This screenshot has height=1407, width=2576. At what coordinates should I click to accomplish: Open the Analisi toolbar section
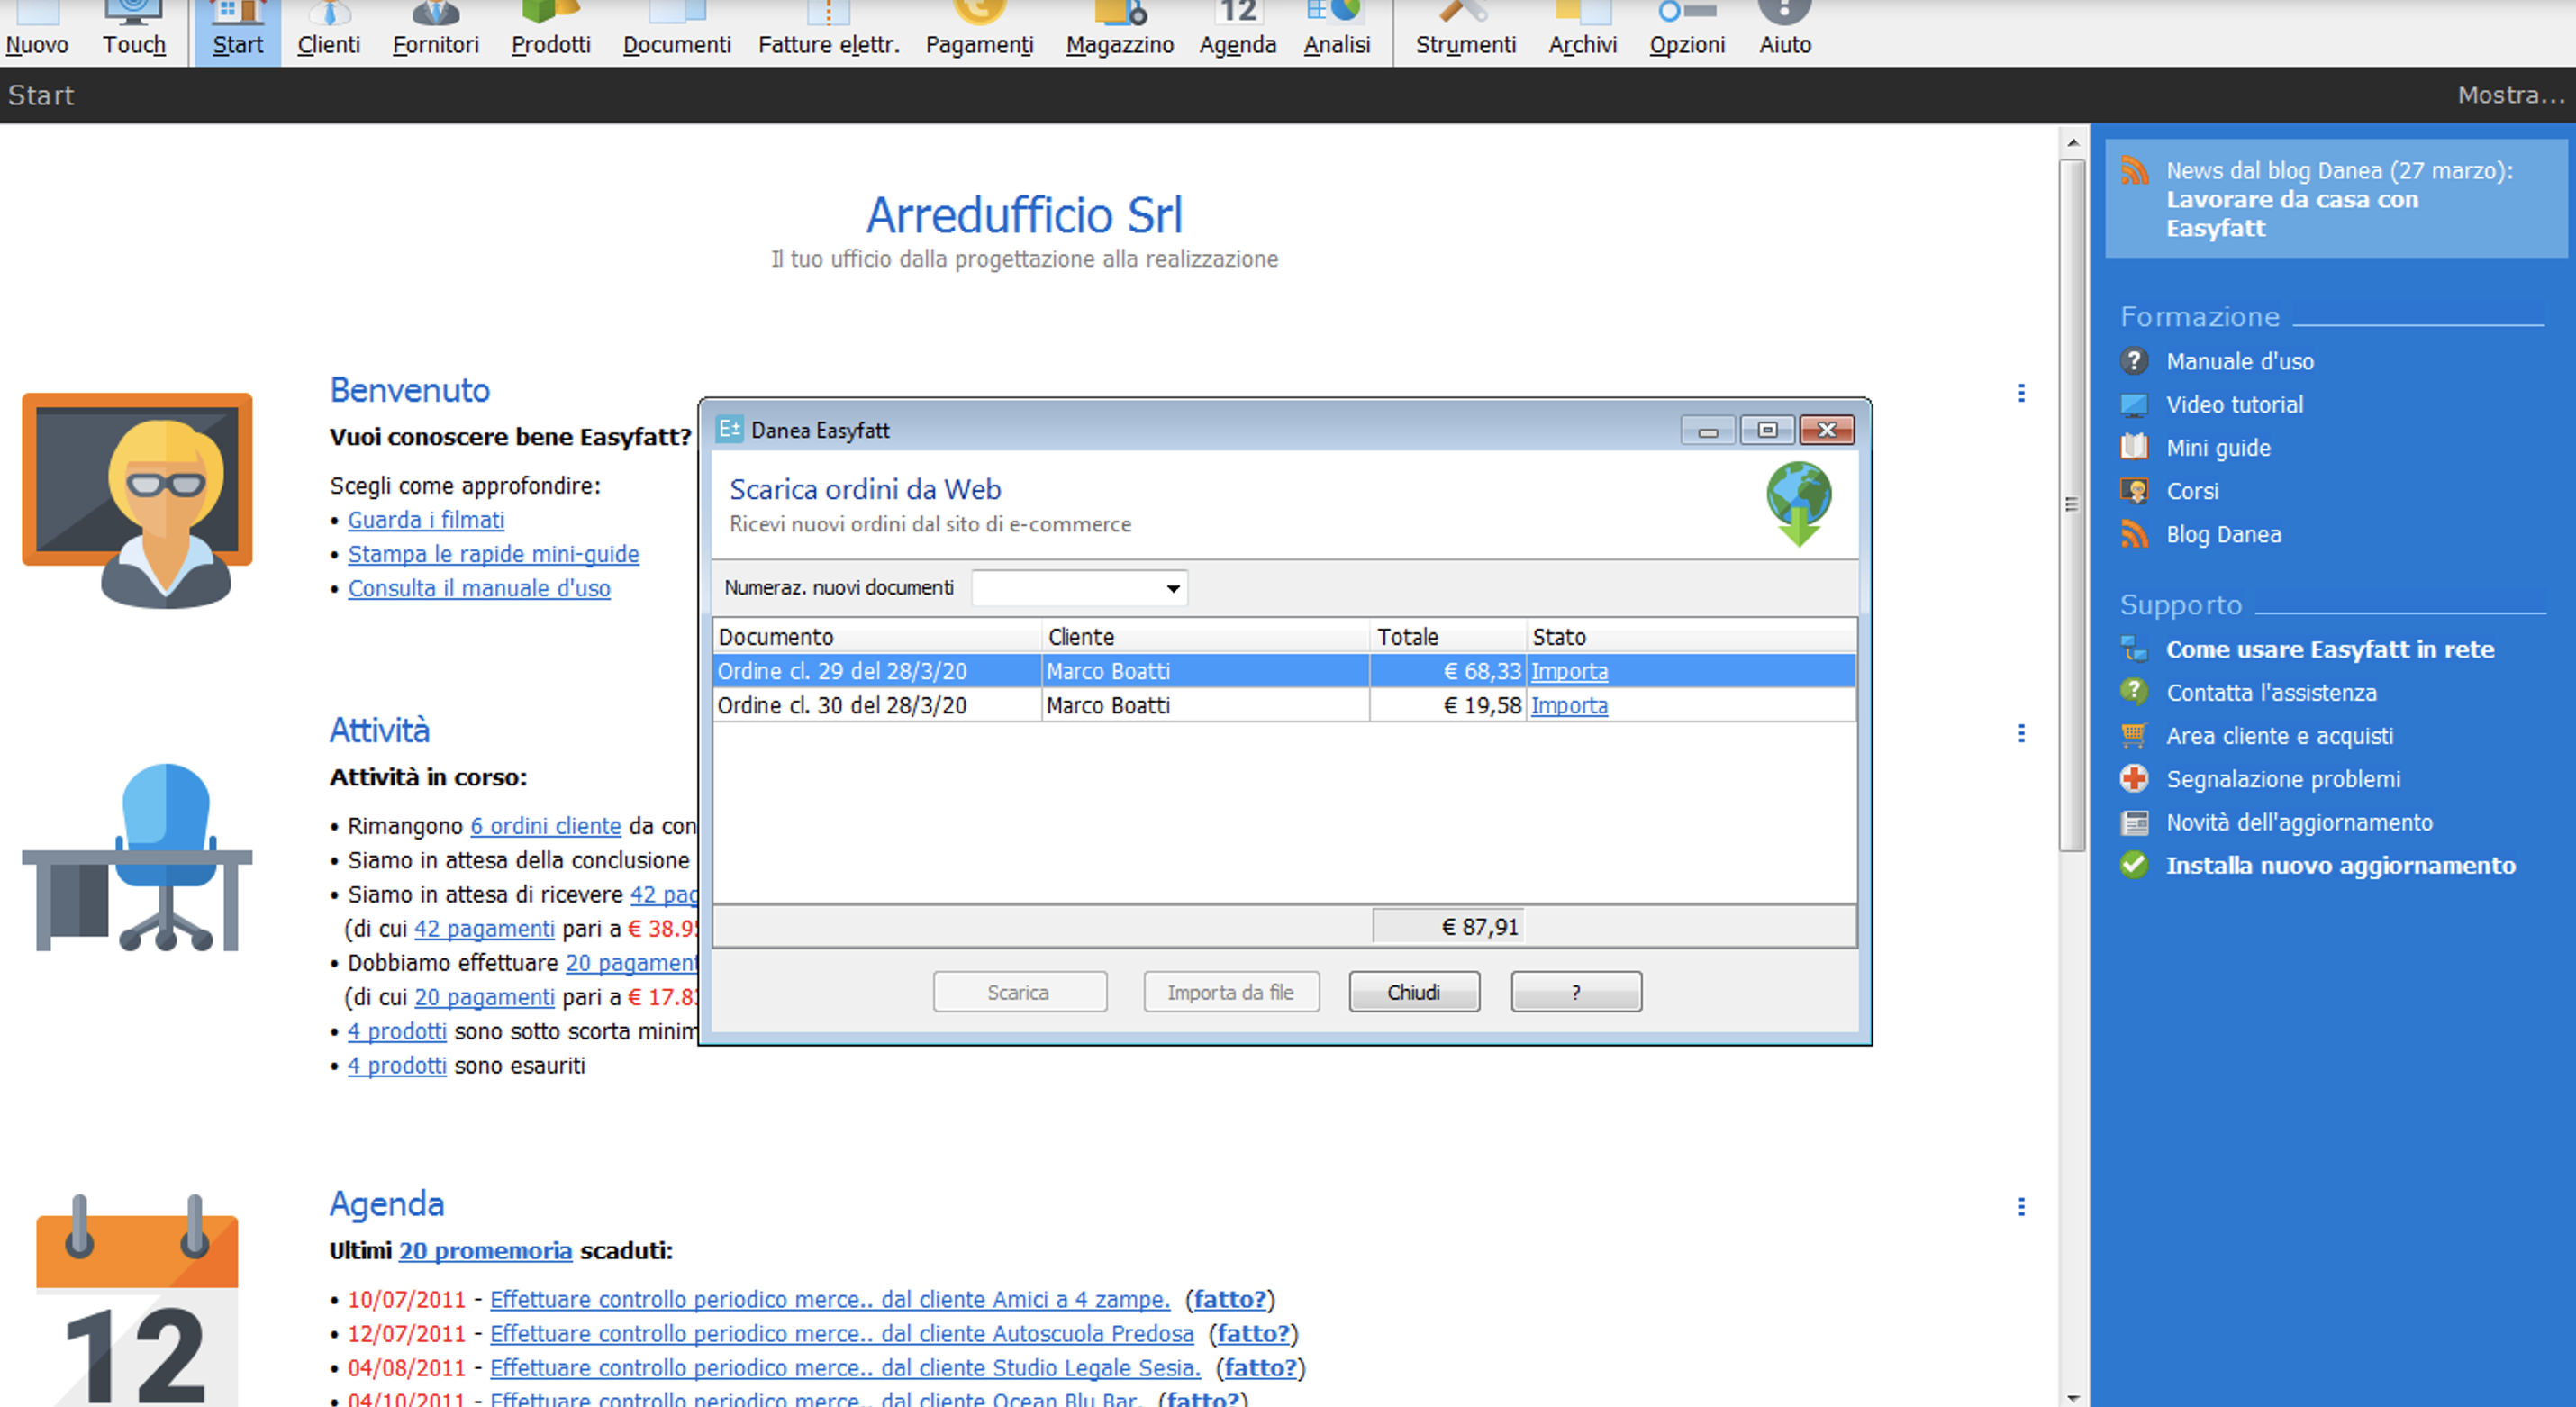(1336, 32)
